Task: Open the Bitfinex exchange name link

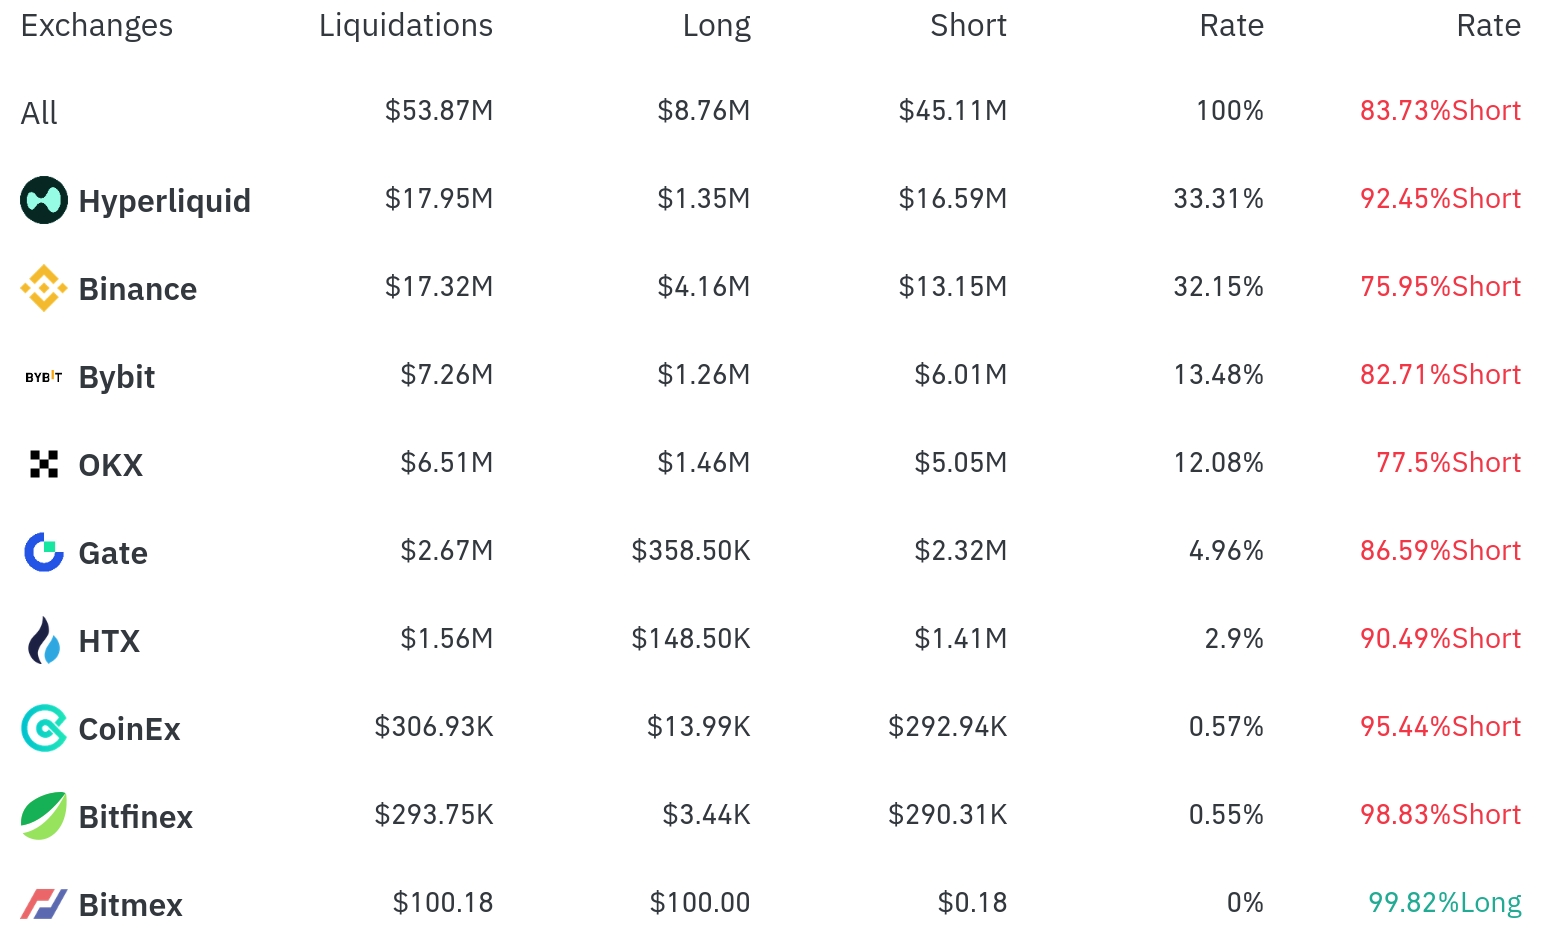Action: tap(135, 817)
